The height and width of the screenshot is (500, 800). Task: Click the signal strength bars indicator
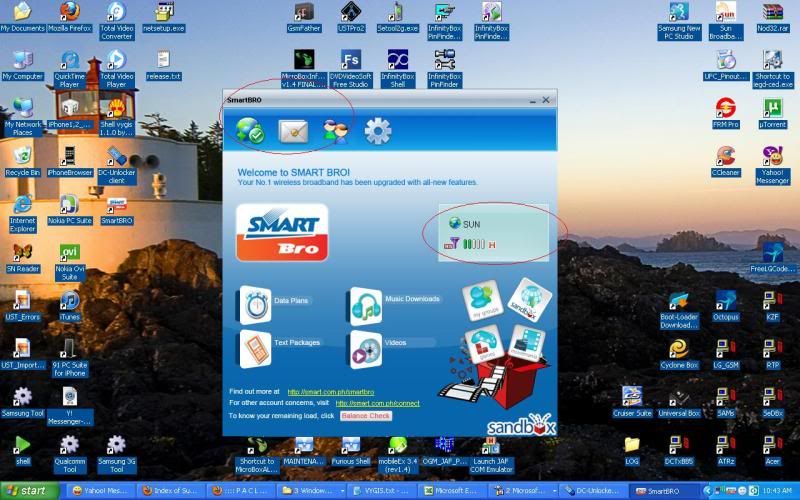point(473,245)
